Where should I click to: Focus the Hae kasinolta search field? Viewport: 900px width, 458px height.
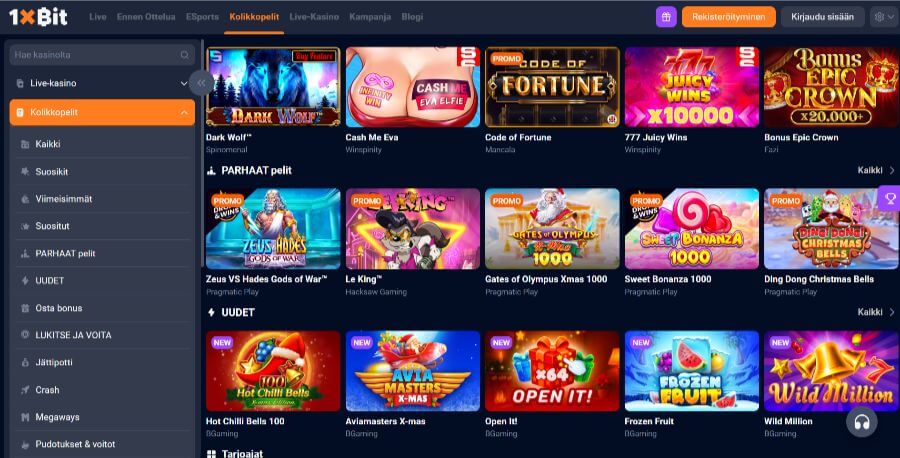click(102, 55)
